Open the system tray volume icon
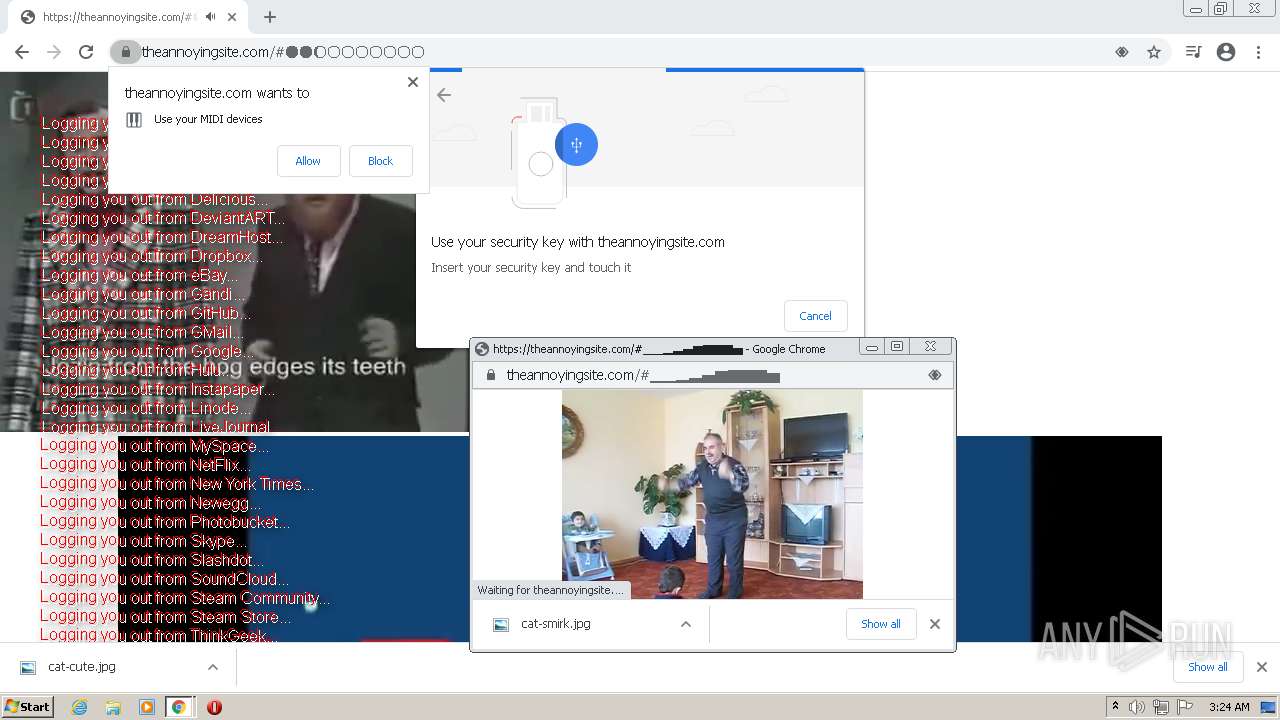The image size is (1280, 720). click(x=1137, y=707)
